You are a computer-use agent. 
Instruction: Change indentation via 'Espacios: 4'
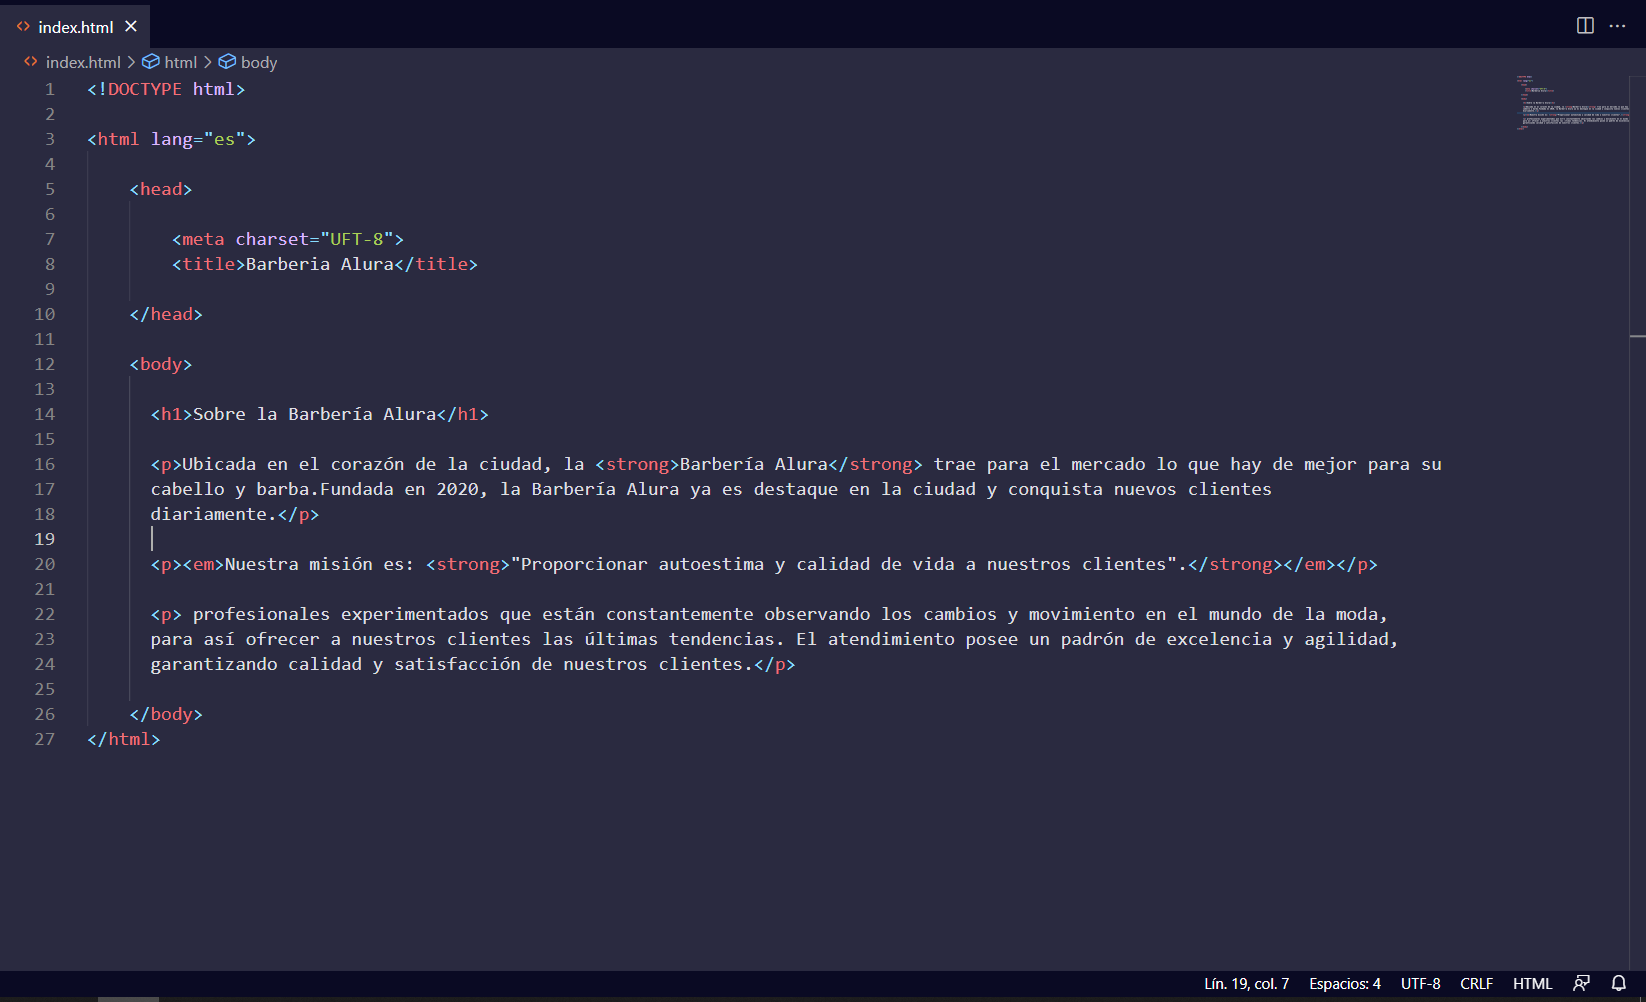coord(1344,984)
